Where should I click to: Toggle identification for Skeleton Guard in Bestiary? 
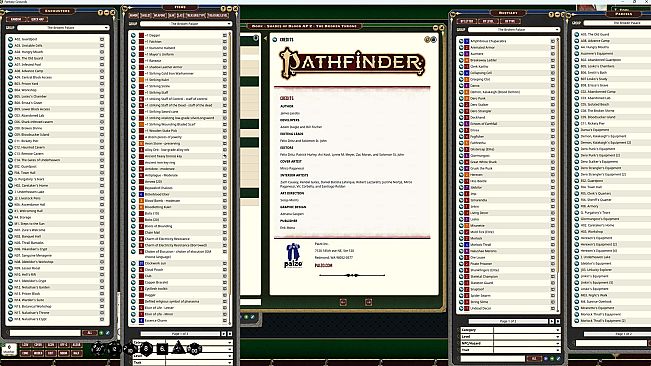click(x=553, y=283)
